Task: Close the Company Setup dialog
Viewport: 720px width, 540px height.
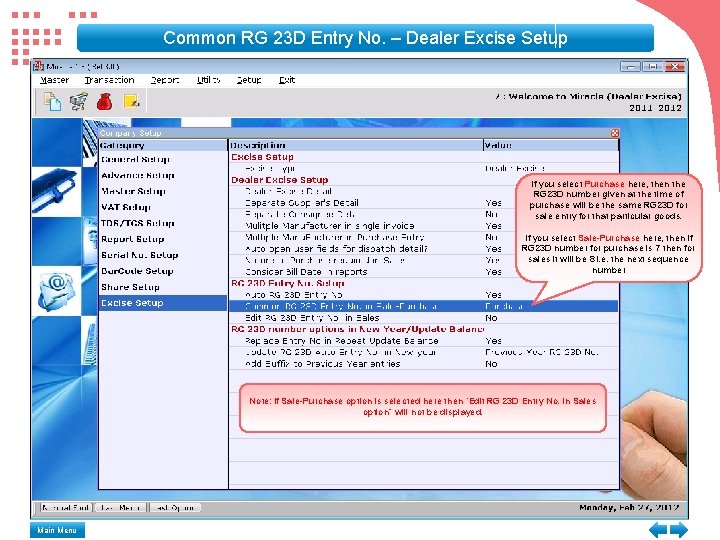Action: point(614,133)
